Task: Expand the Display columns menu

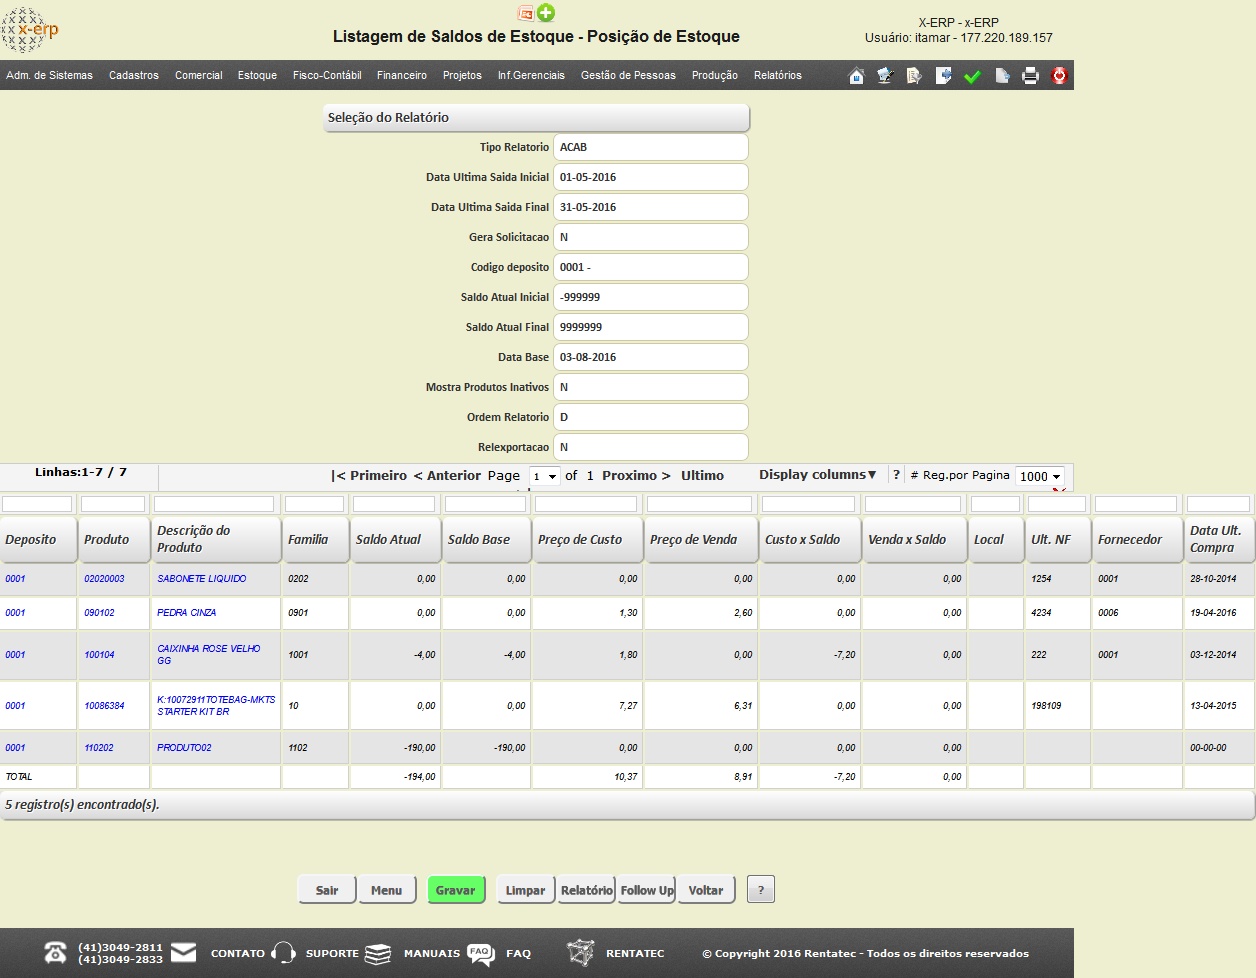Action: tap(817, 475)
